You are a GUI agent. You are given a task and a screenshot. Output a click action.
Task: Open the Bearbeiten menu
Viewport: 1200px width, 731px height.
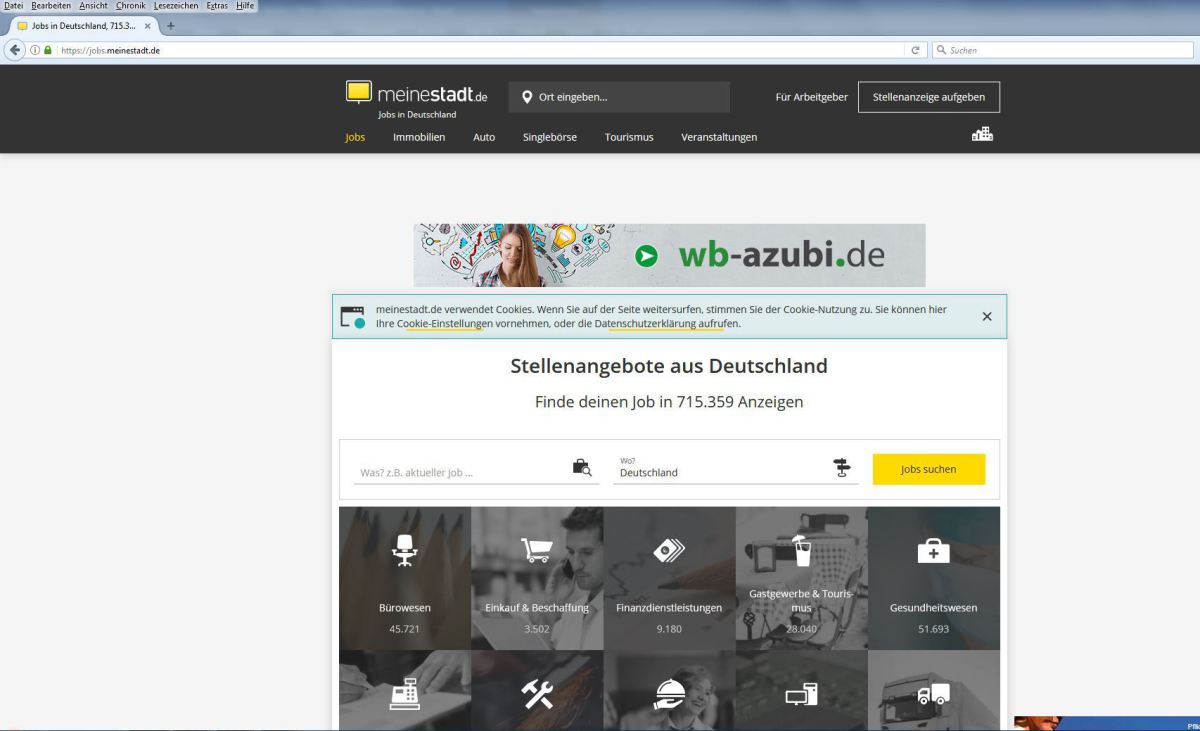pyautogui.click(x=51, y=6)
